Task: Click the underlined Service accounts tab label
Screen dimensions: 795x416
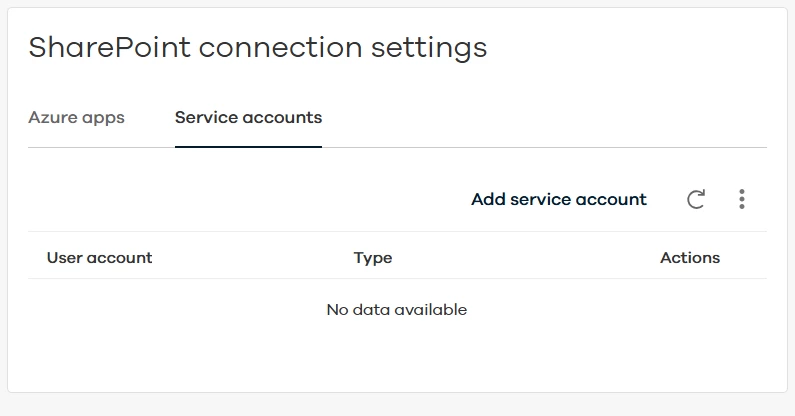Action: coord(248,118)
